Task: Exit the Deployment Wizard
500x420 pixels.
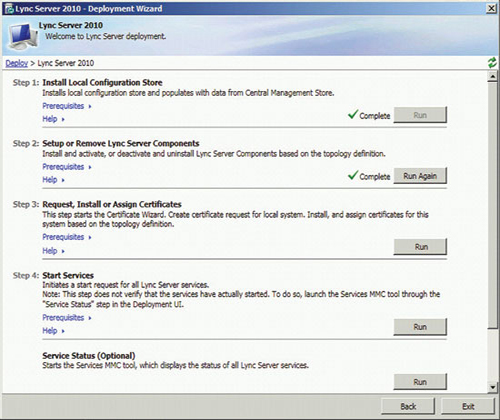Action: click(468, 407)
